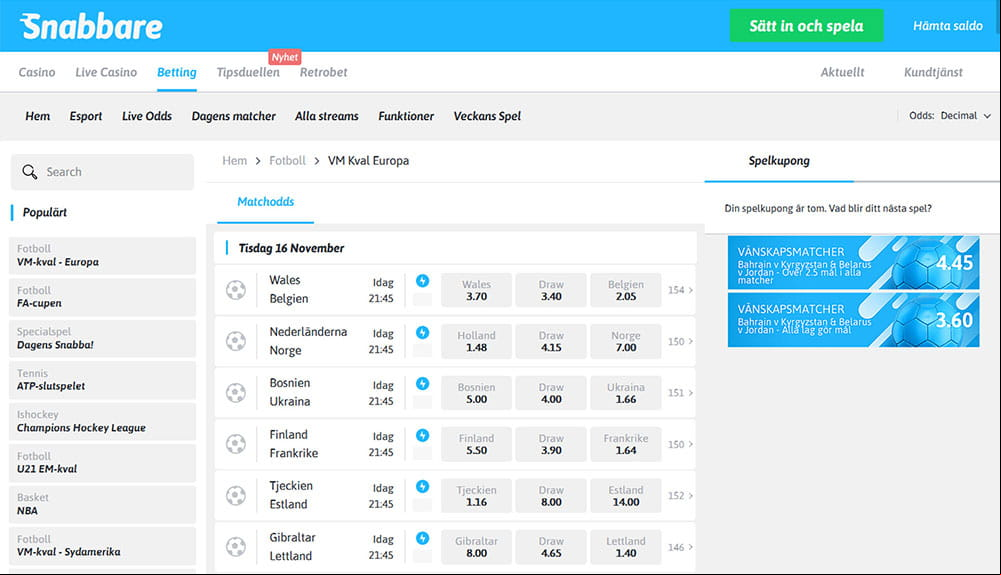
Task: Click football icon for Tjeckien Estland match
Action: [236, 495]
